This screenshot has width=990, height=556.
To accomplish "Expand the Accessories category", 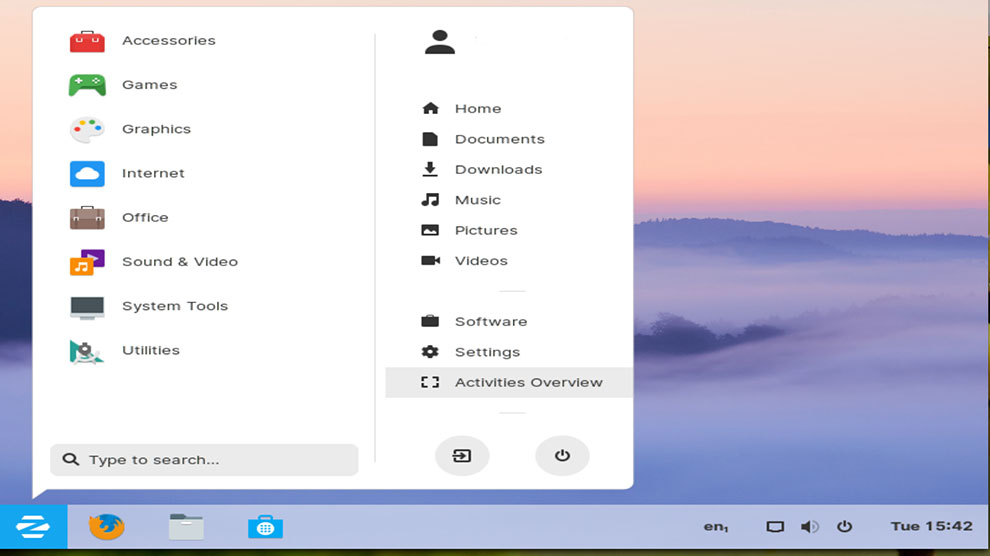I will click(168, 41).
